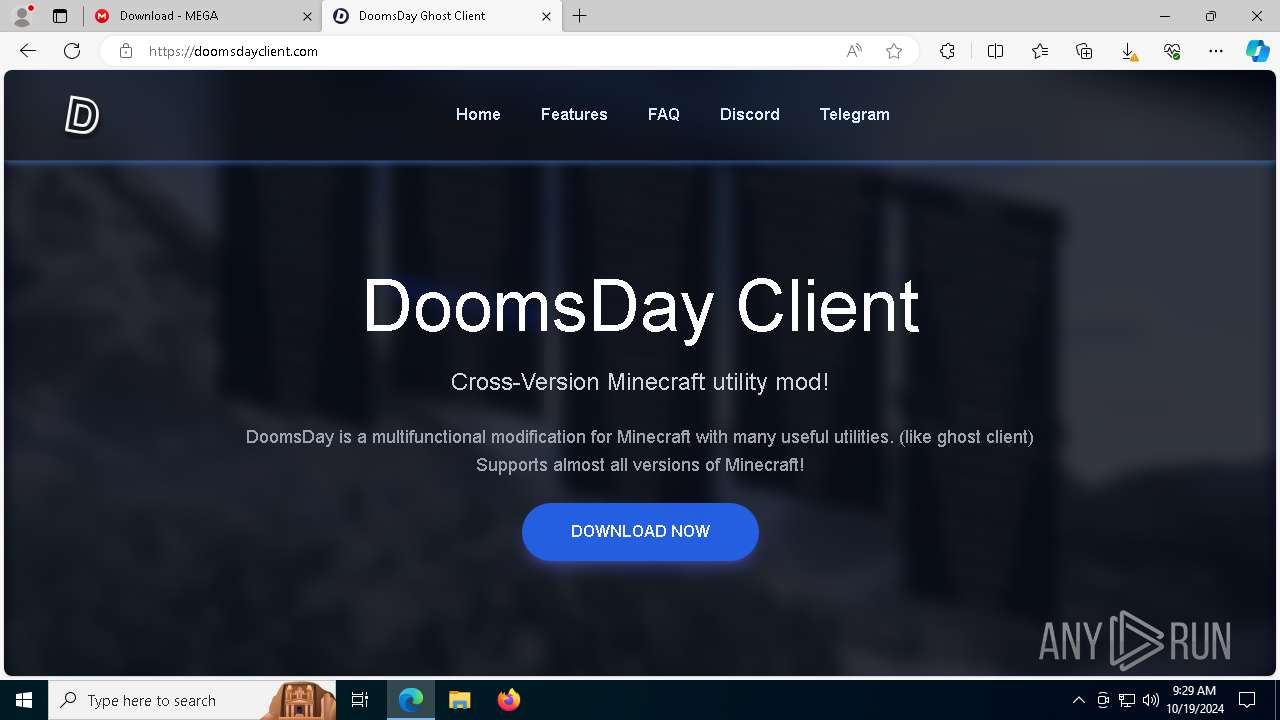Open the Edge profile icon

(x=22, y=16)
